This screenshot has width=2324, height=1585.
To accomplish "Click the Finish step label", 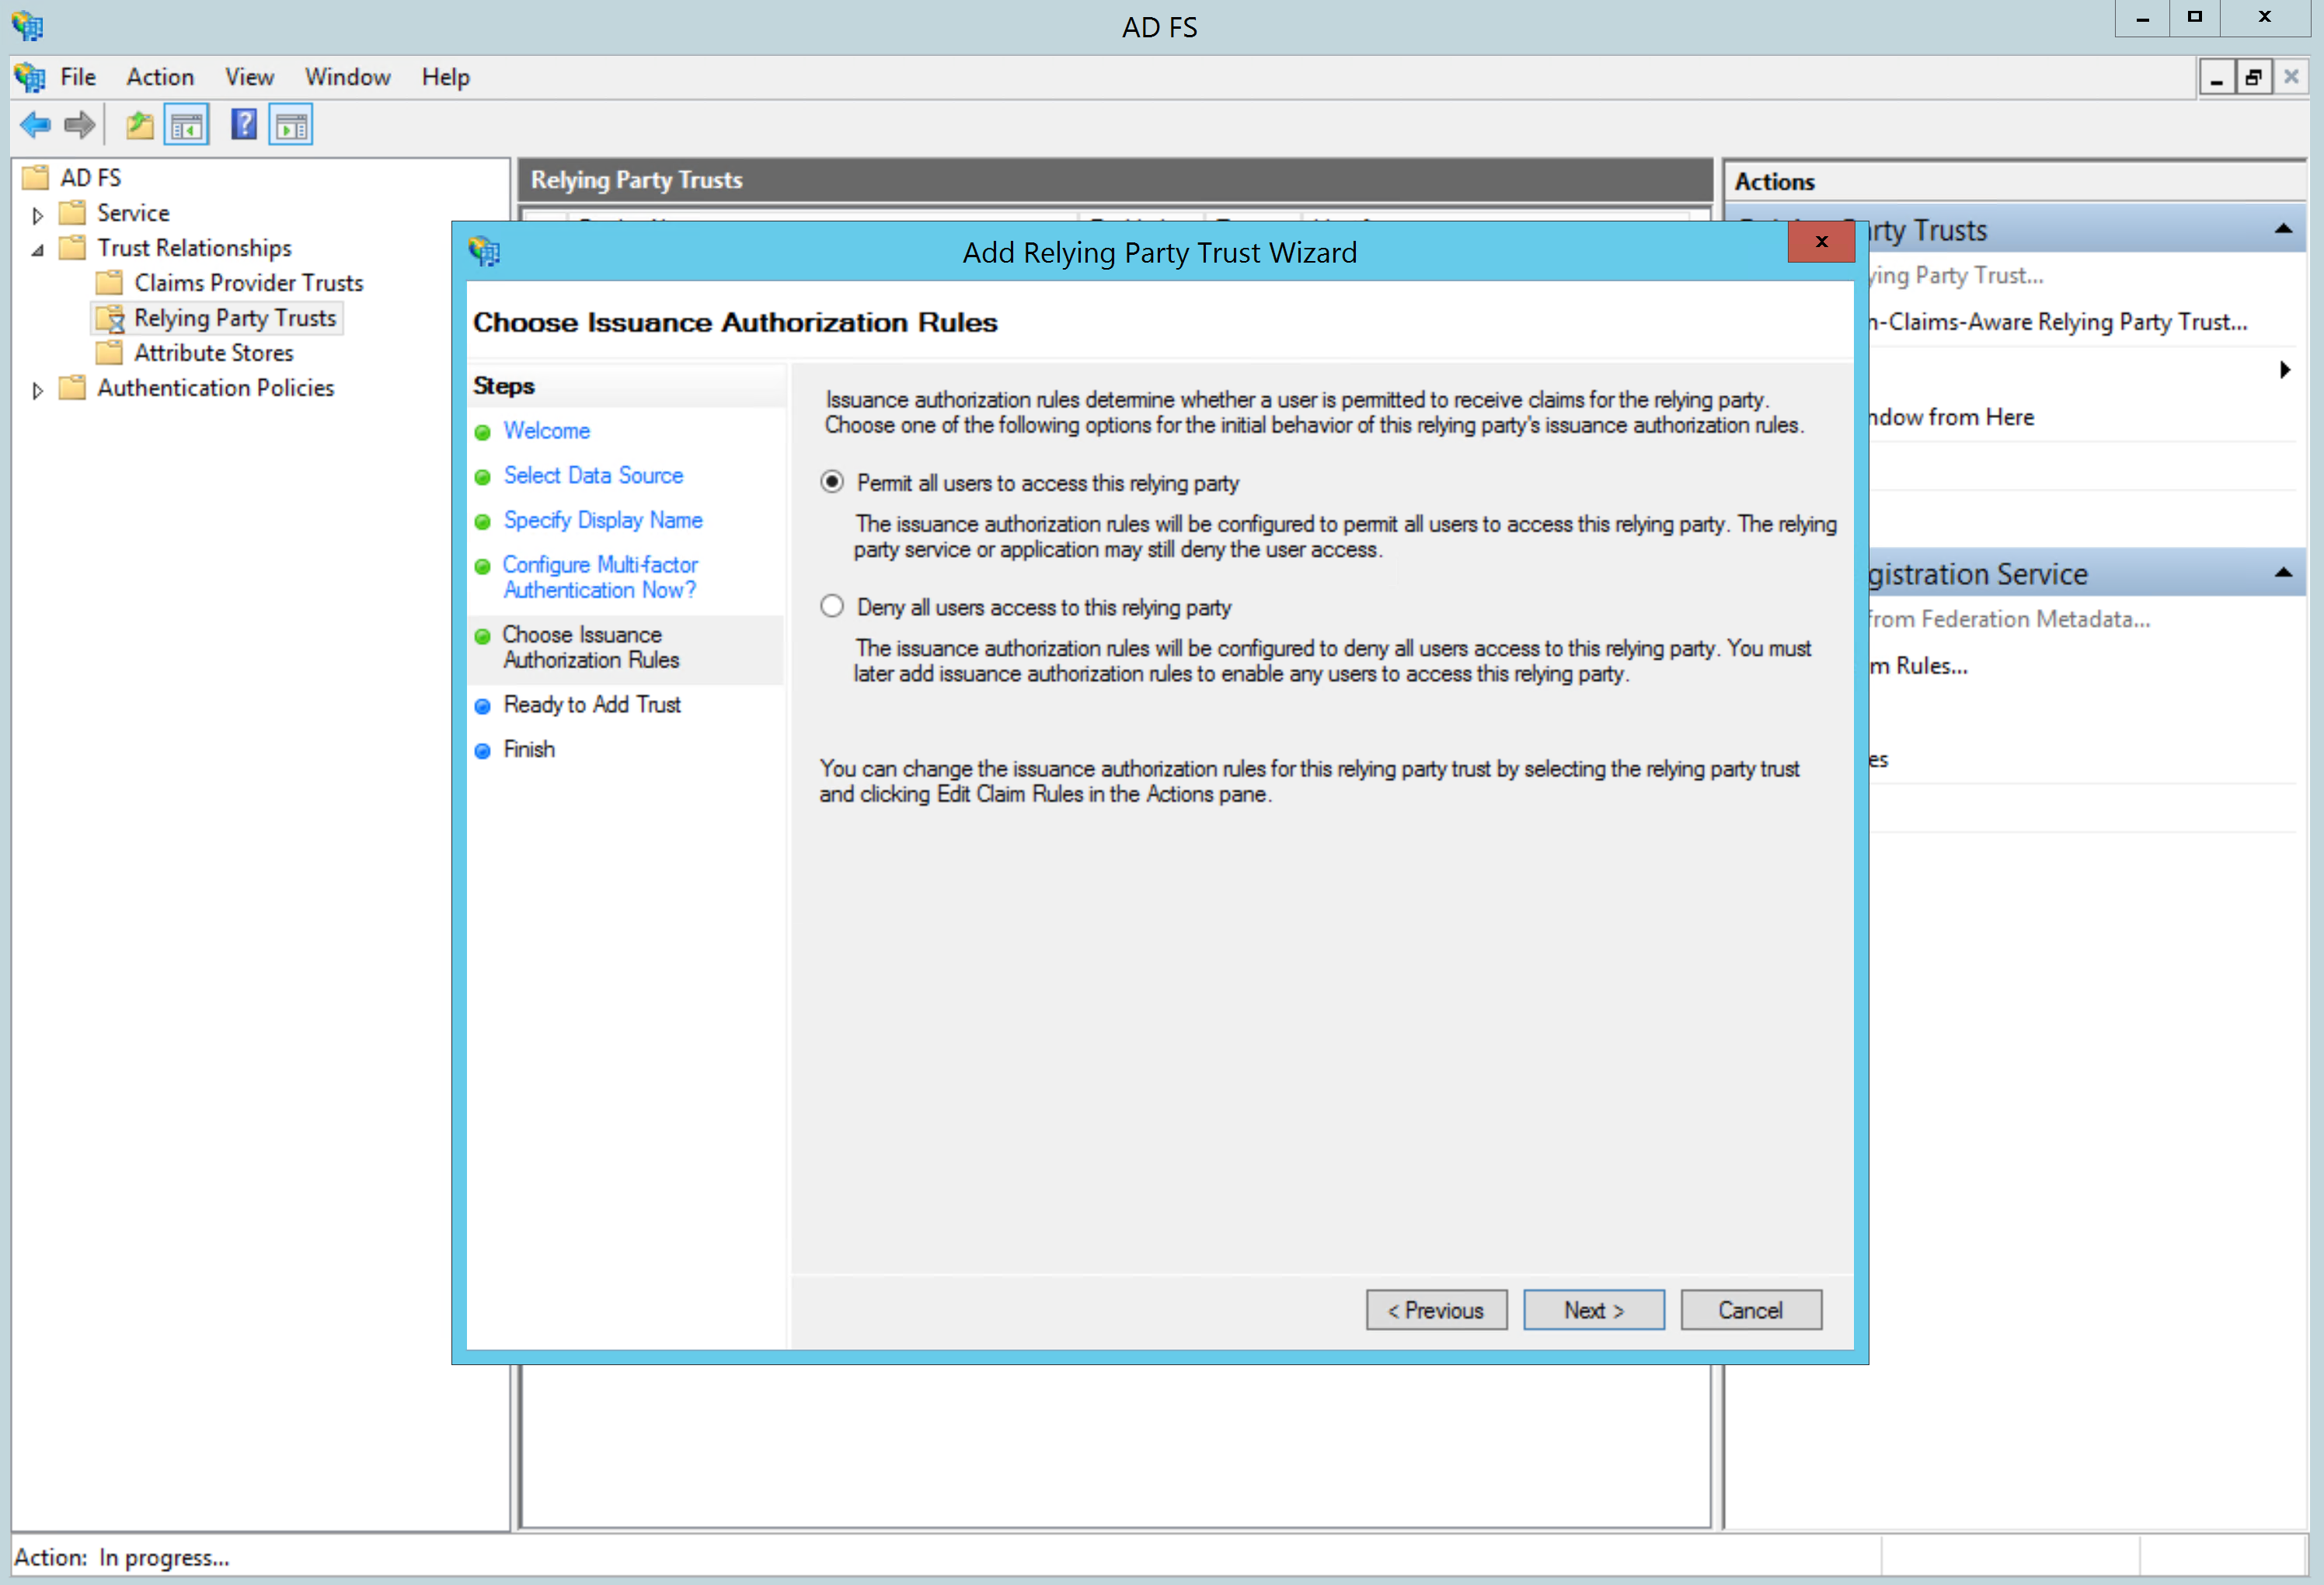I will coord(529,749).
